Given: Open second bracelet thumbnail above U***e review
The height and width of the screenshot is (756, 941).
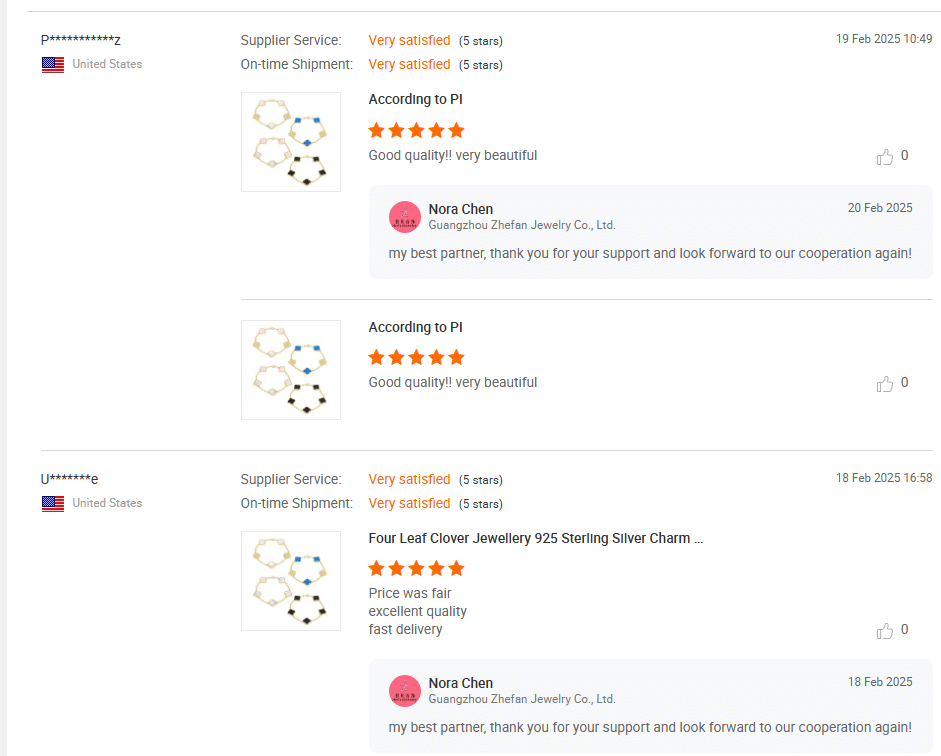Looking at the screenshot, I should (x=291, y=370).
